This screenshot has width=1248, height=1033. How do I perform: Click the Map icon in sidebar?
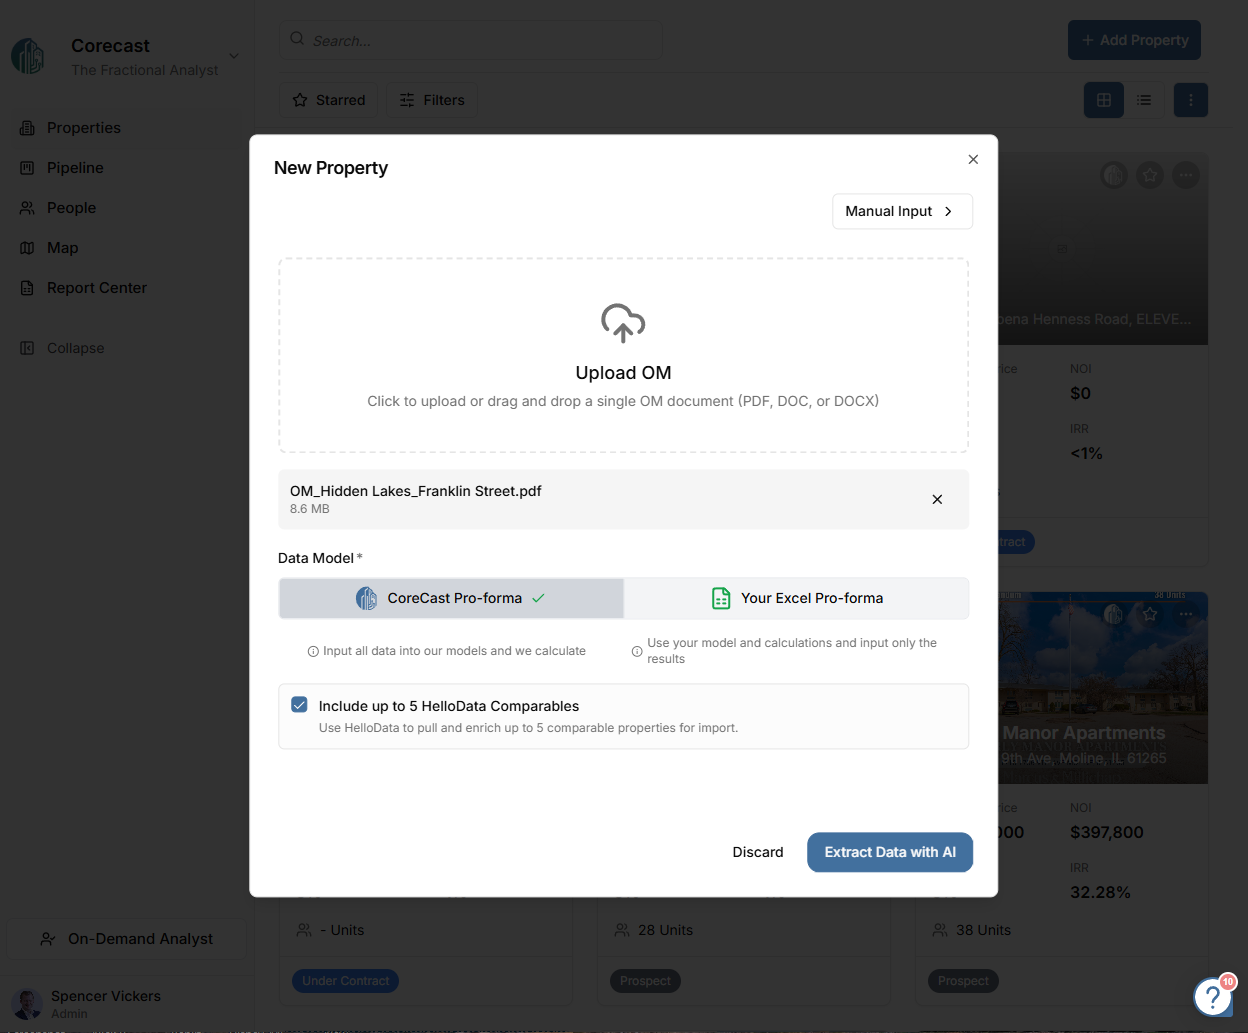(27, 248)
